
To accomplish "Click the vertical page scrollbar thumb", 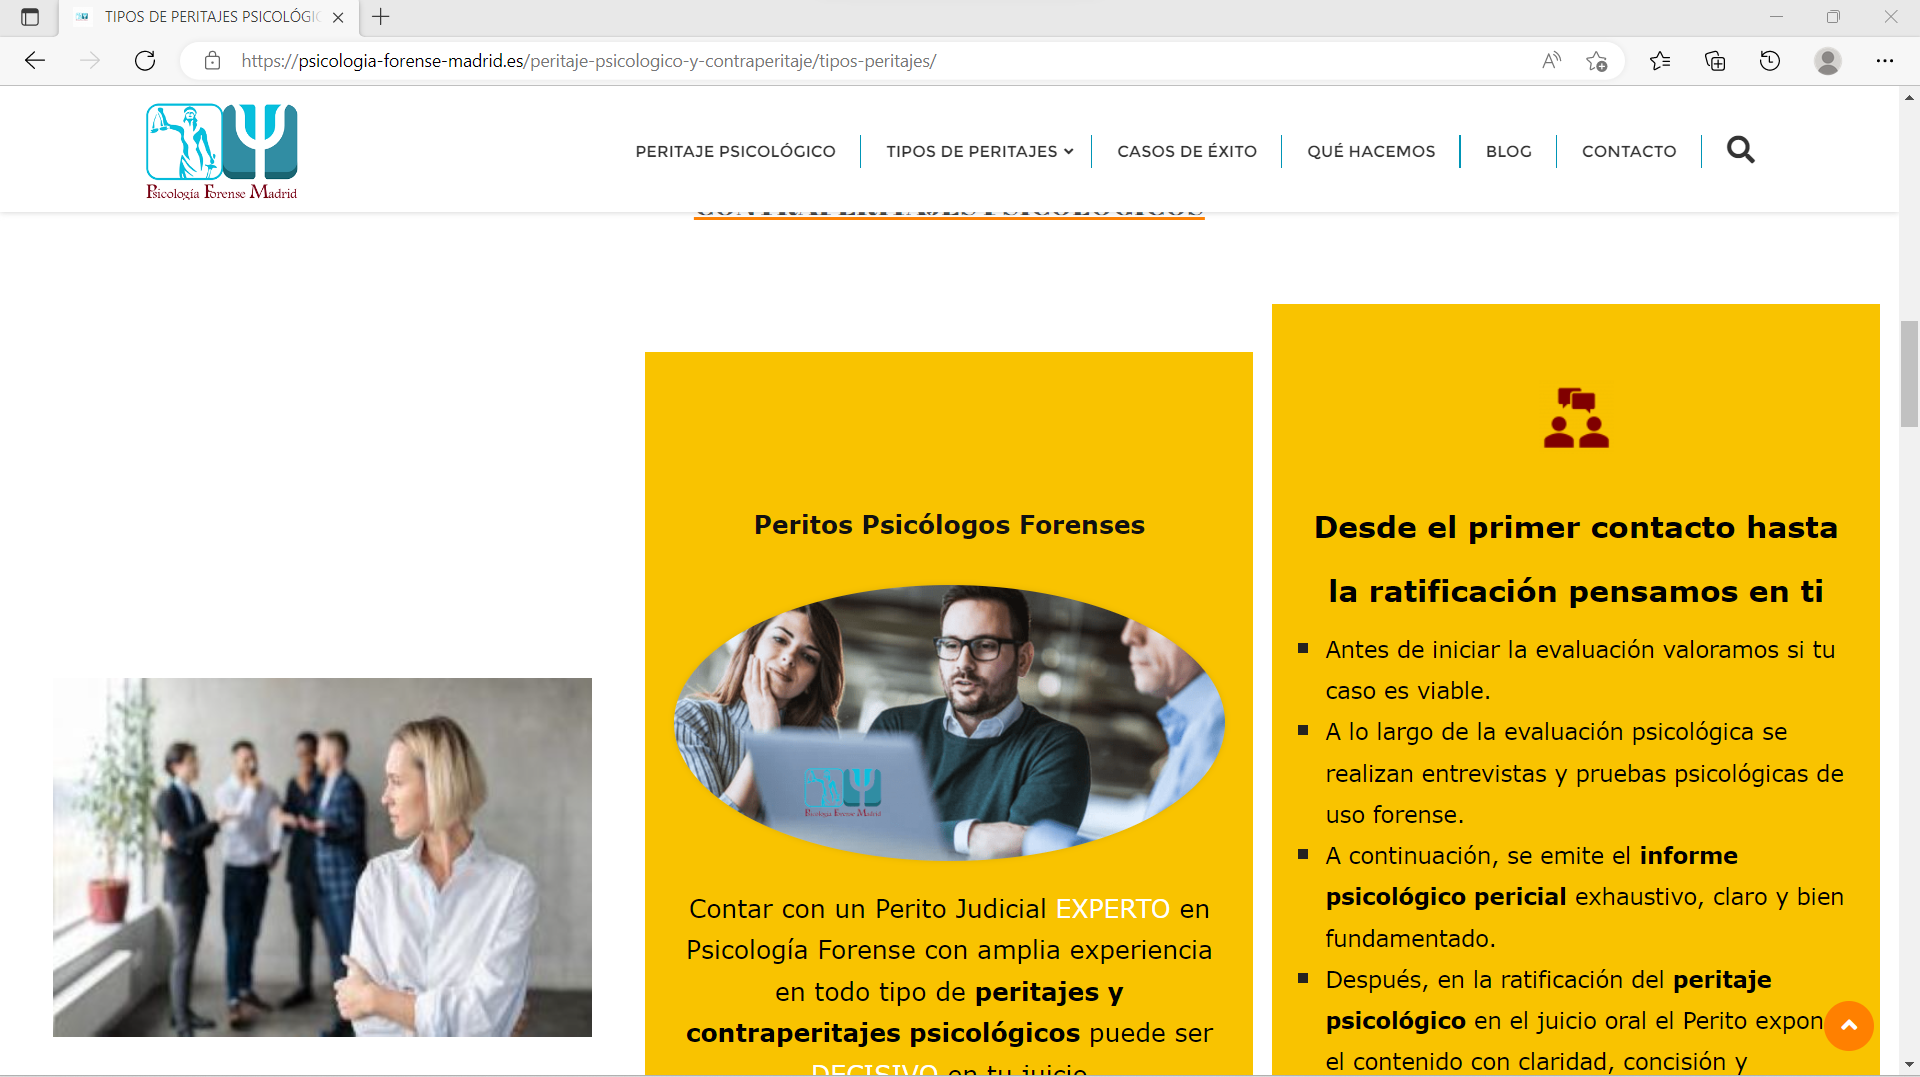I will pos(1909,374).
